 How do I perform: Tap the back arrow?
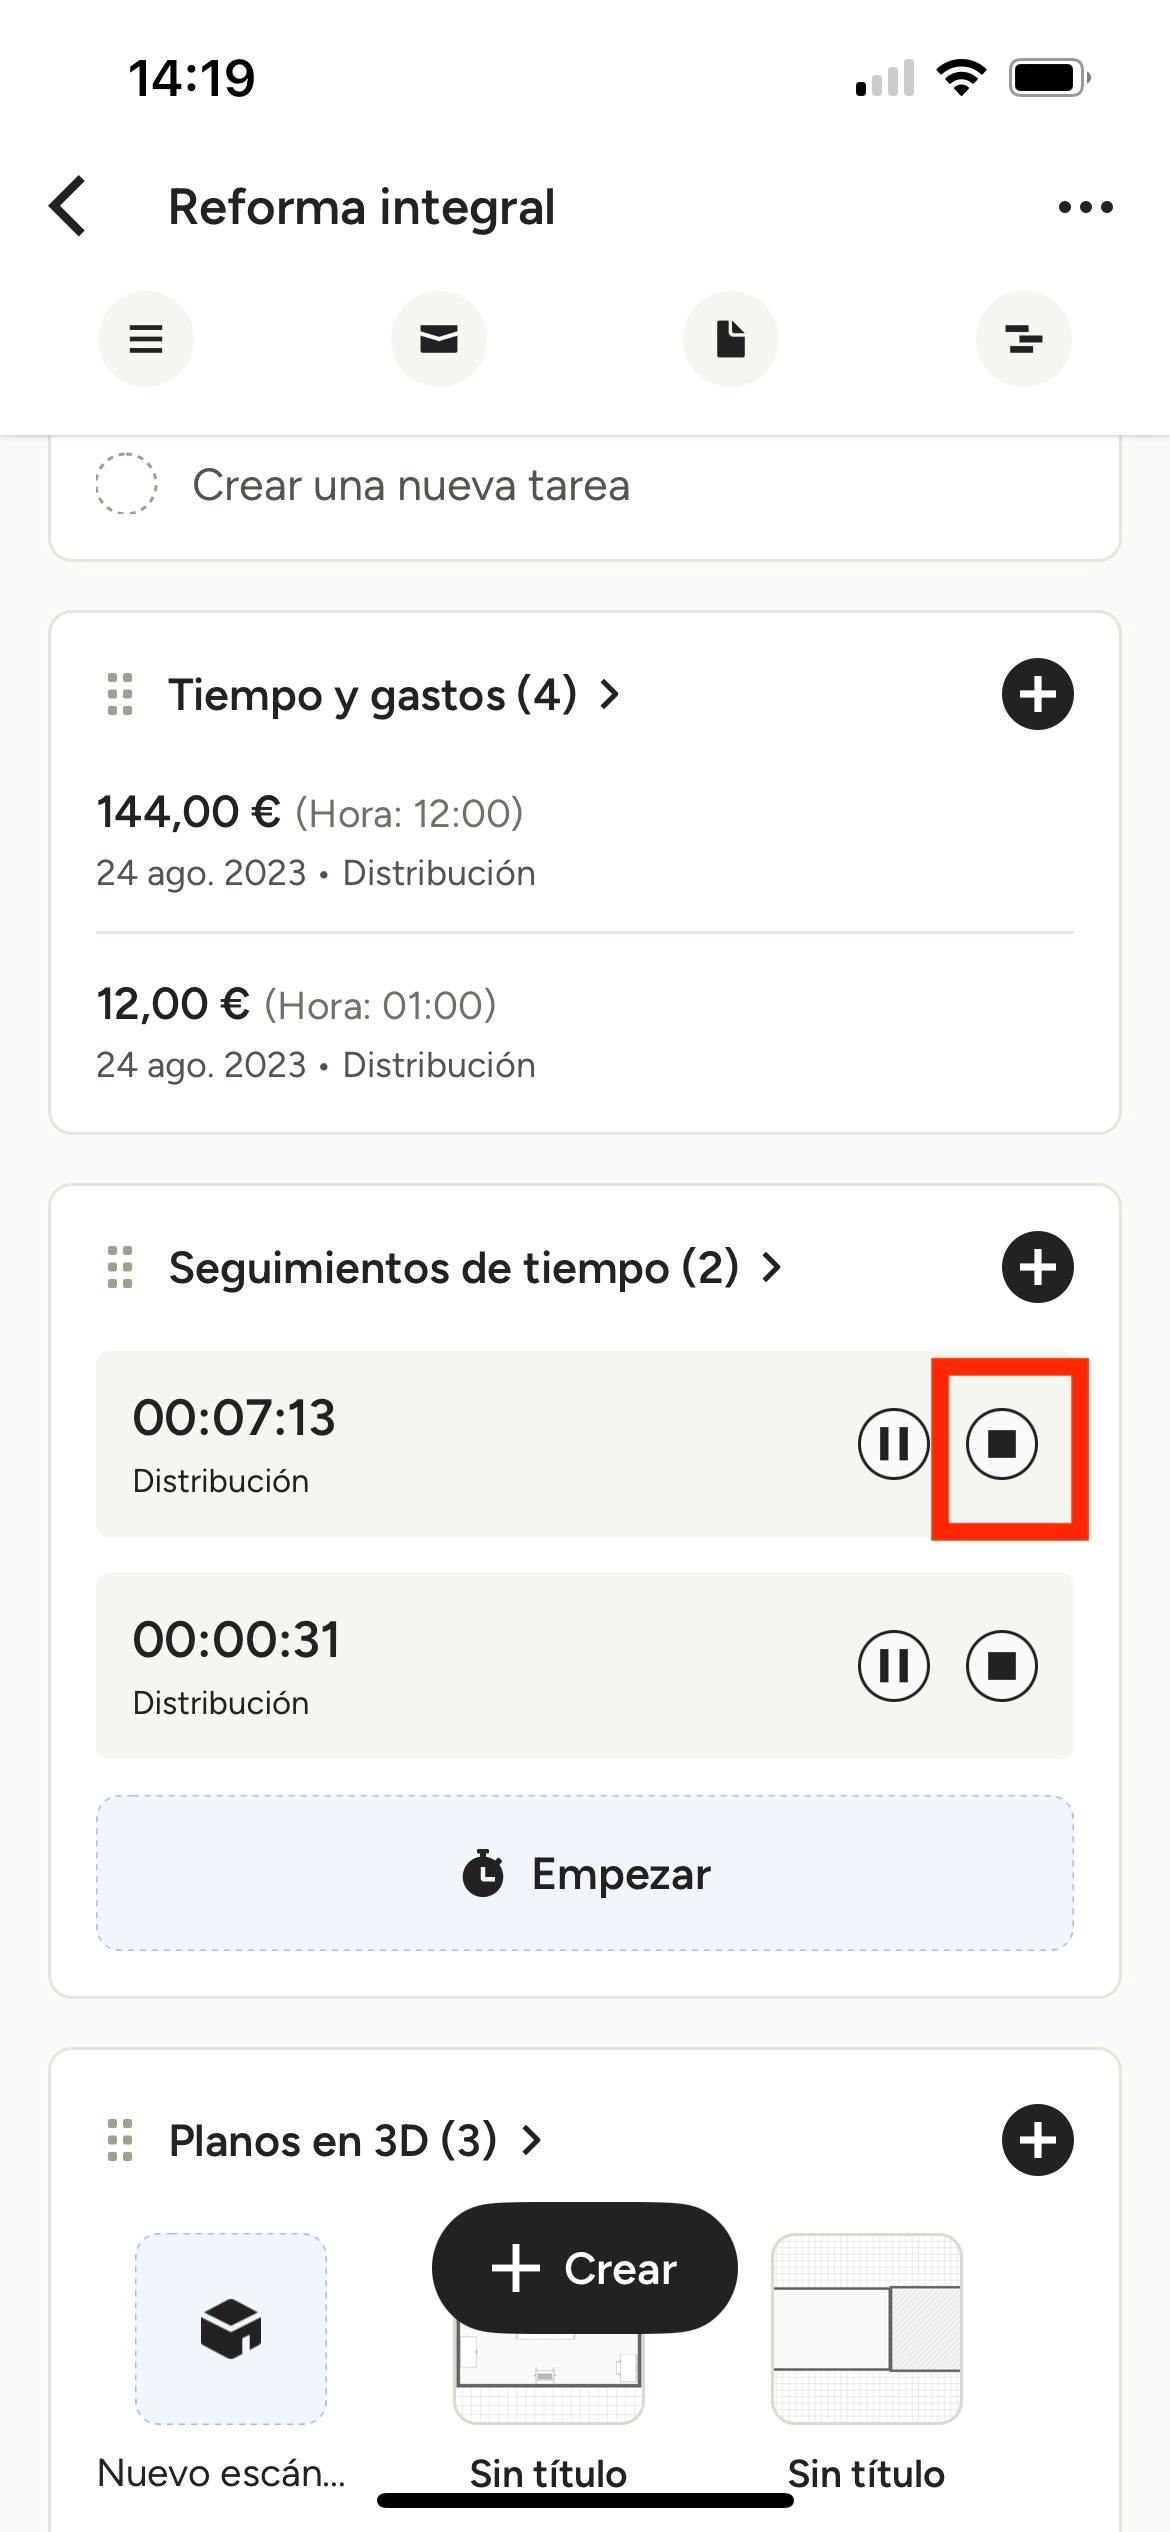click(x=68, y=207)
